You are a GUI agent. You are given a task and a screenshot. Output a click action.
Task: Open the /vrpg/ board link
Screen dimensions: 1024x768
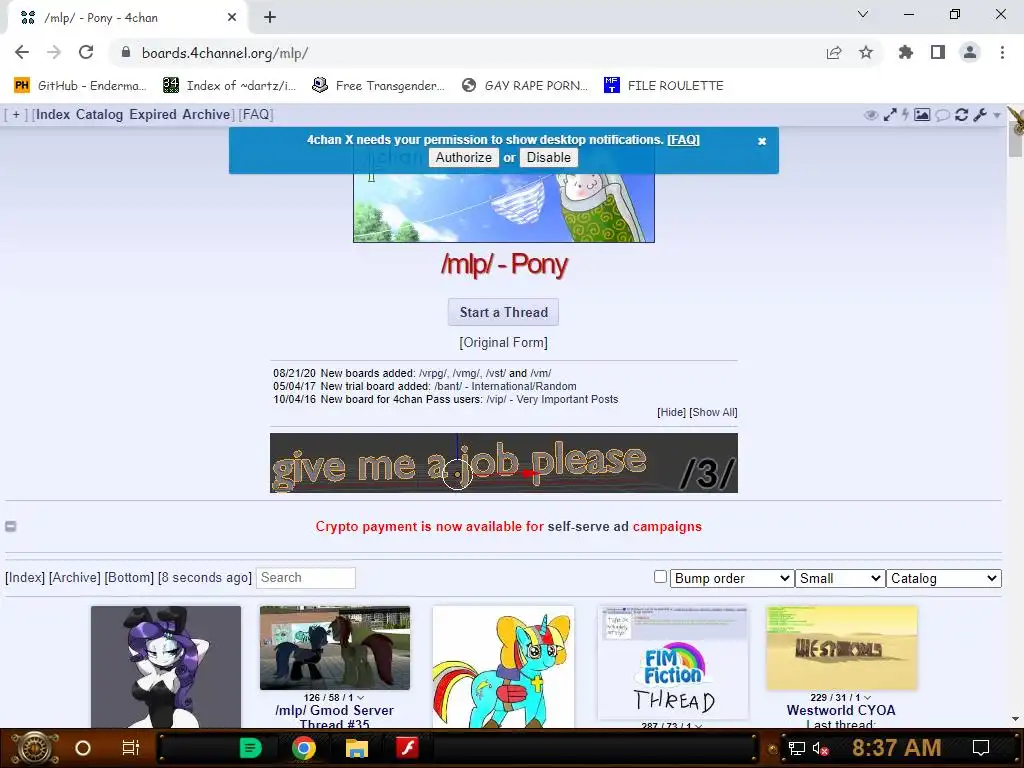[434, 374]
